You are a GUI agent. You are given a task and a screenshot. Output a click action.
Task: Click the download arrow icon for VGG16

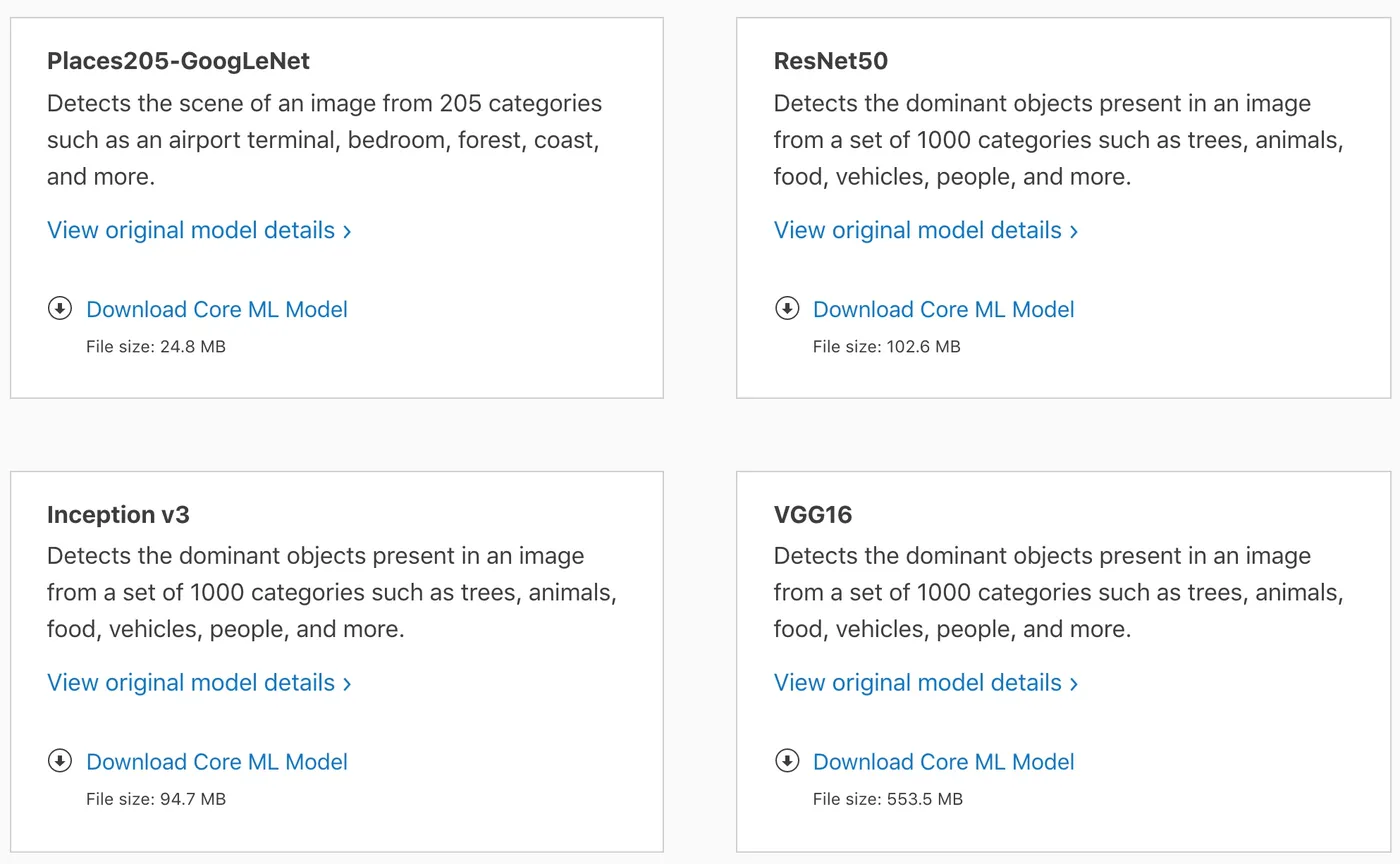point(787,761)
